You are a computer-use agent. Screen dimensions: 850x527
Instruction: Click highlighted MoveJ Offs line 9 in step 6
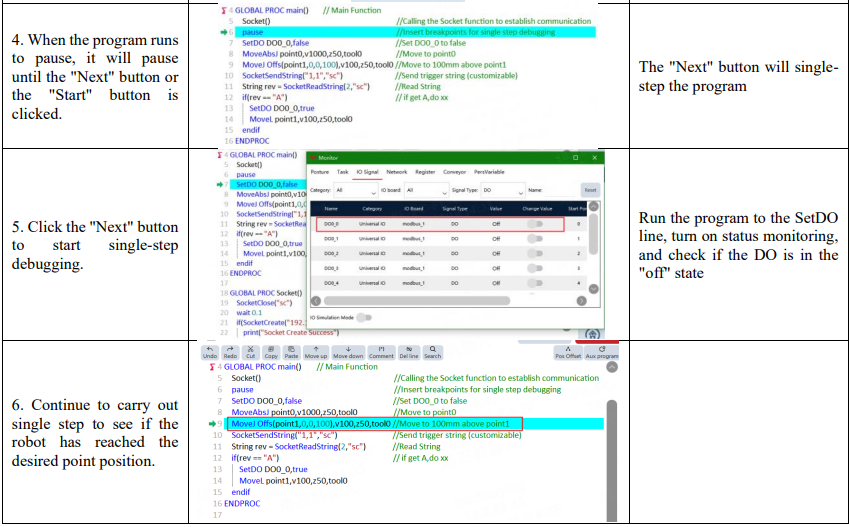(x=415, y=424)
